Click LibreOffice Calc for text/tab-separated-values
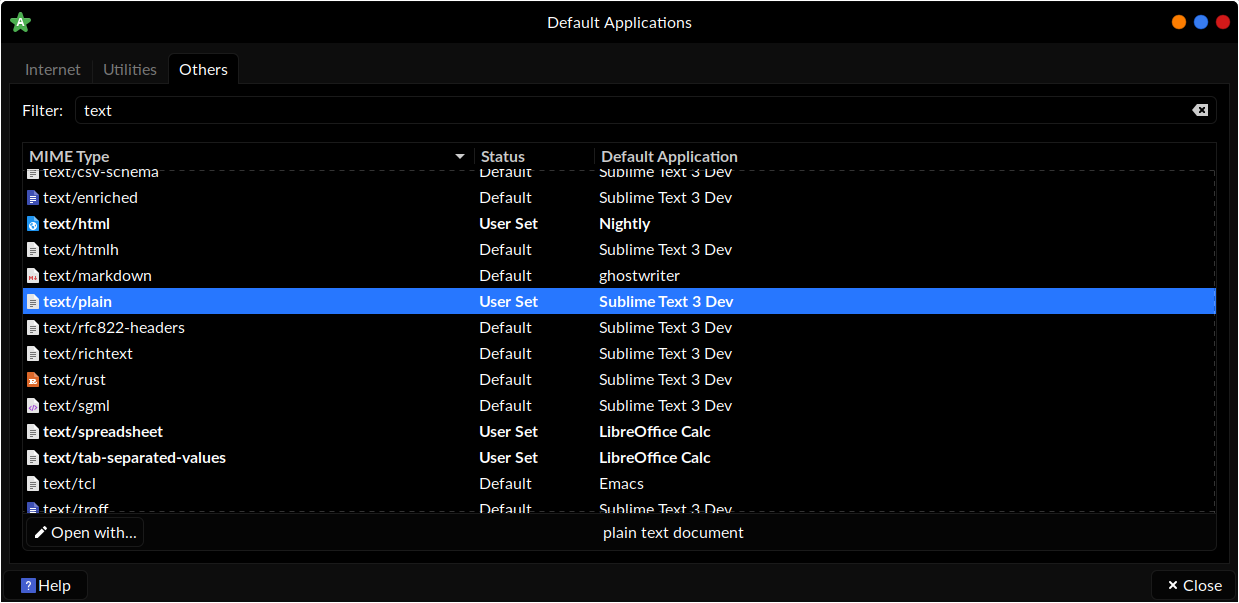Screen dimensions: 1239x603 [x=655, y=458]
